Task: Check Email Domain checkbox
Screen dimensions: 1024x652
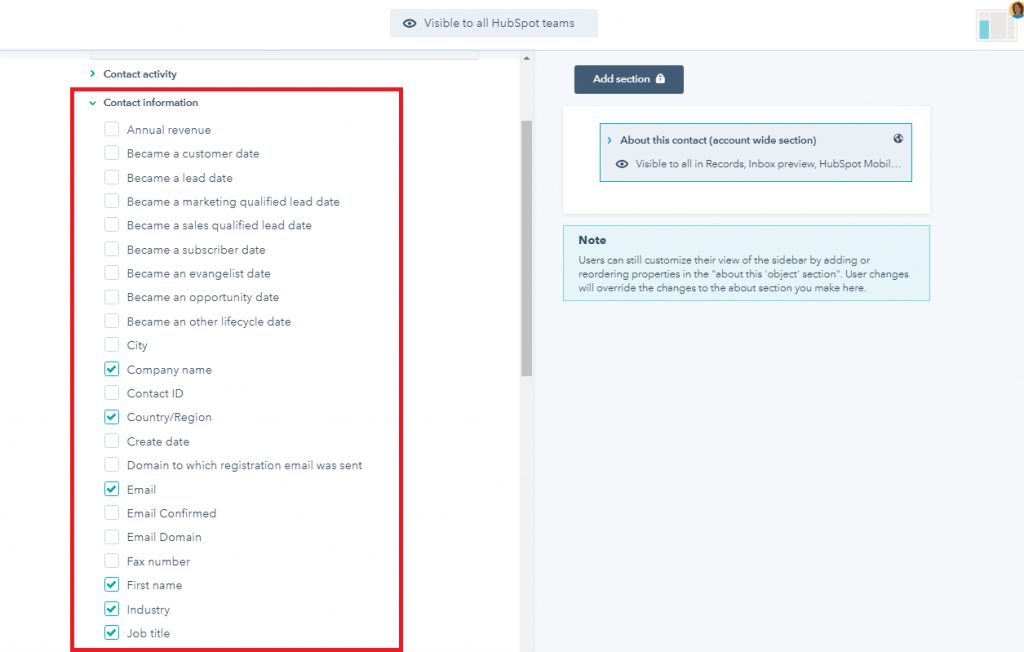Action: click(112, 536)
